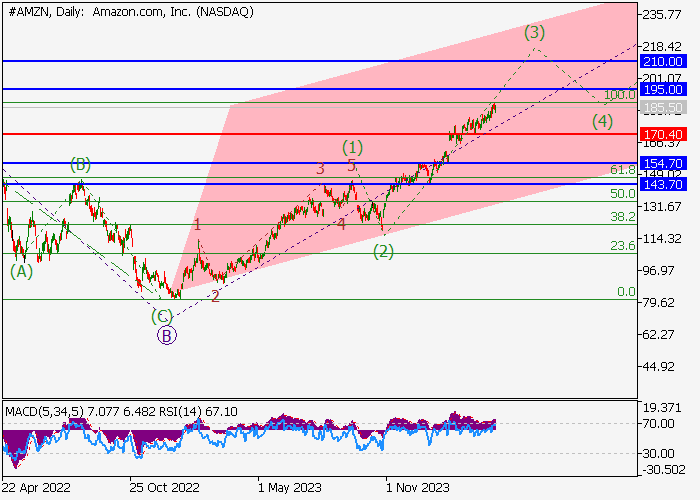Image resolution: width=700 pixels, height=500 pixels.
Task: Click the green (2) wave label
Action: pos(383,252)
